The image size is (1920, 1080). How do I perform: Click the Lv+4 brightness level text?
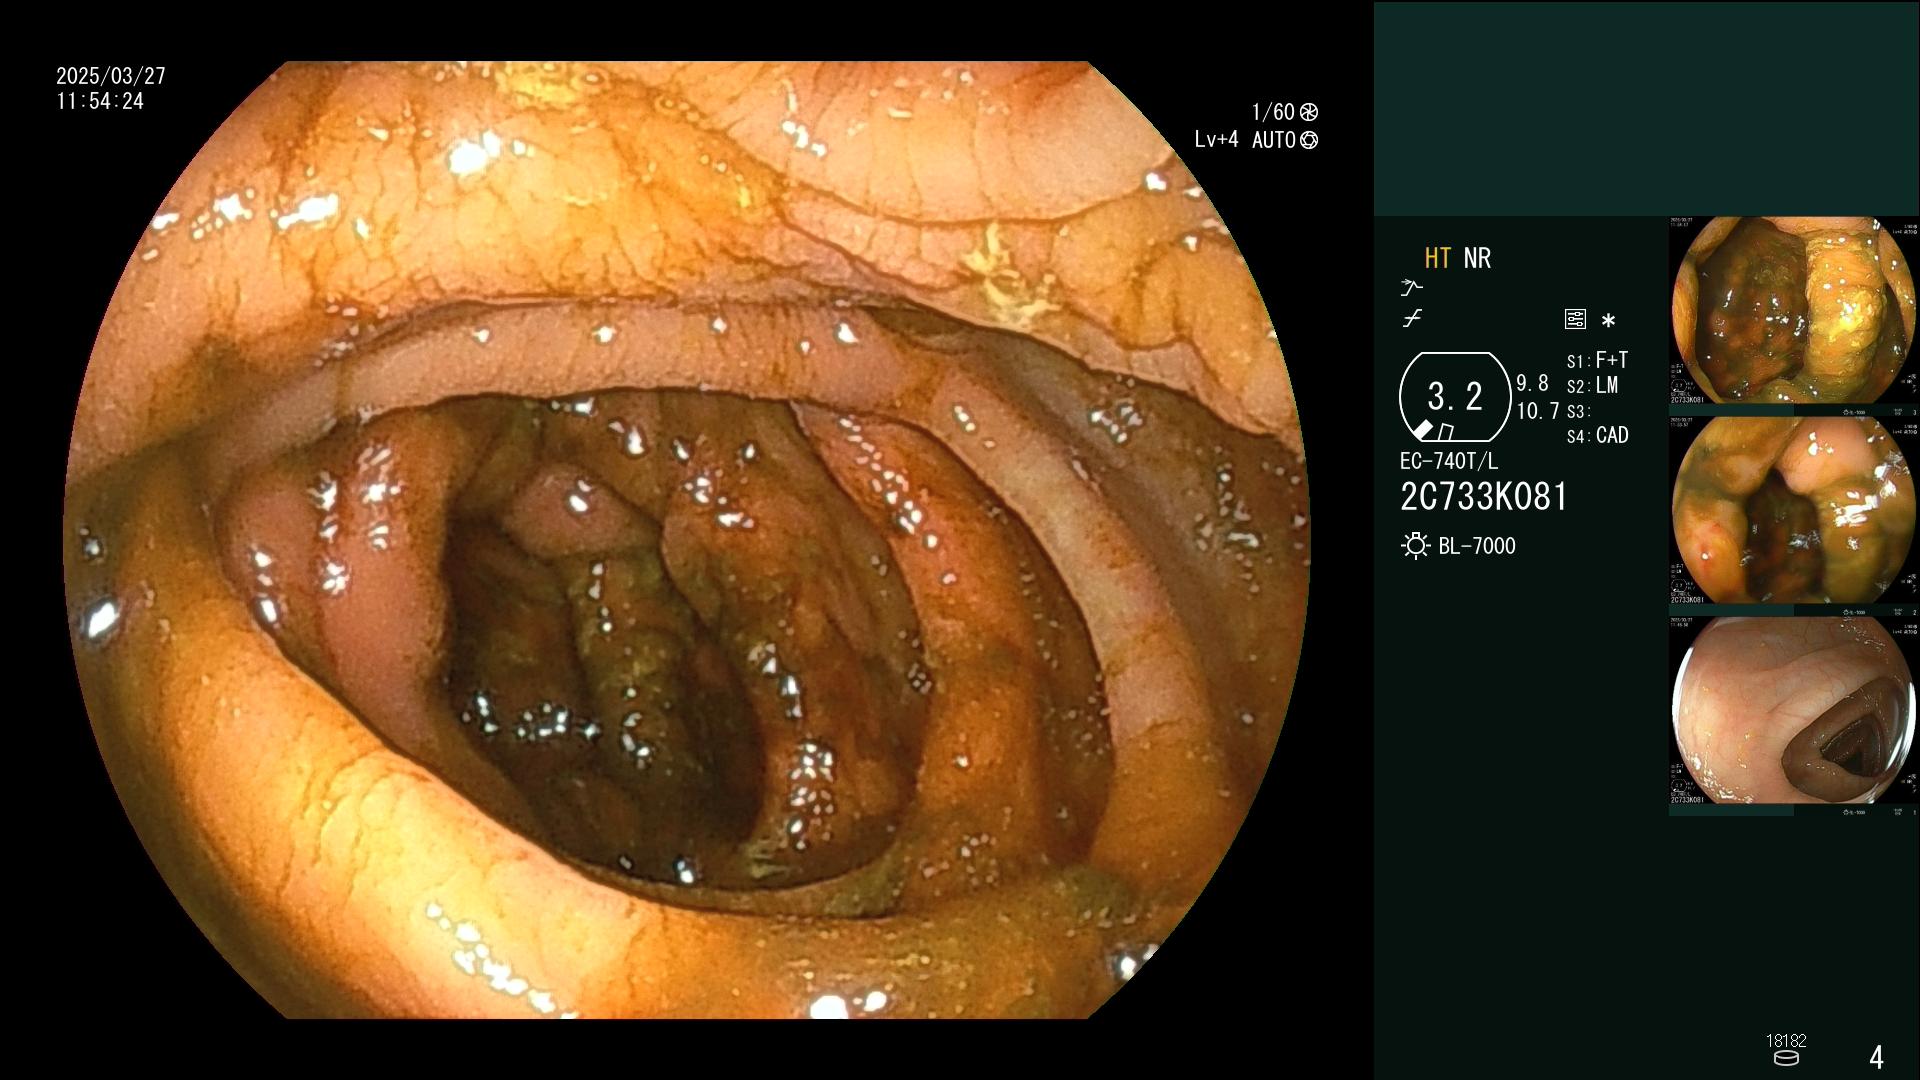[1216, 140]
